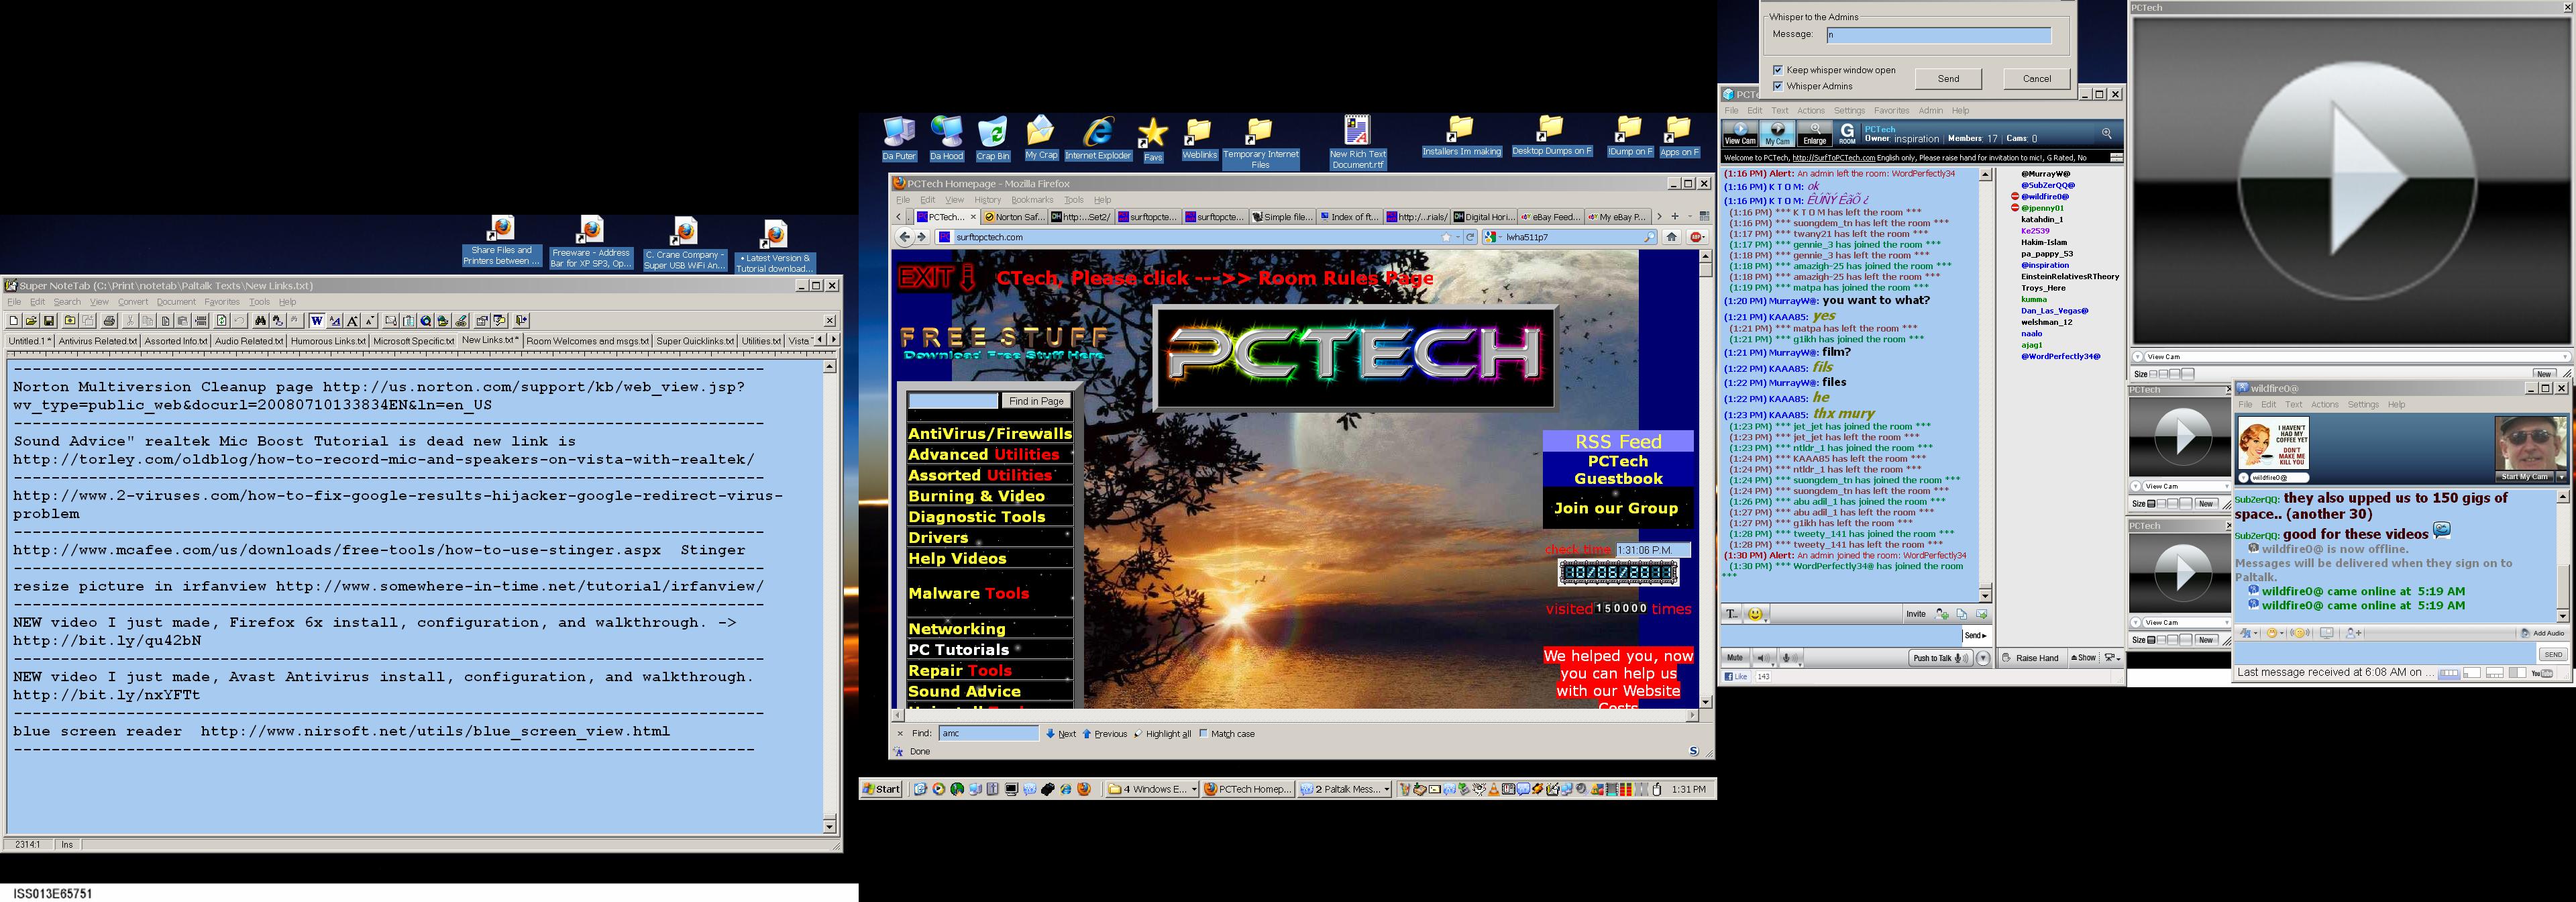Toggle the Whisper Admins checkbox
Screen dimensions: 2576x902
click(x=1777, y=86)
